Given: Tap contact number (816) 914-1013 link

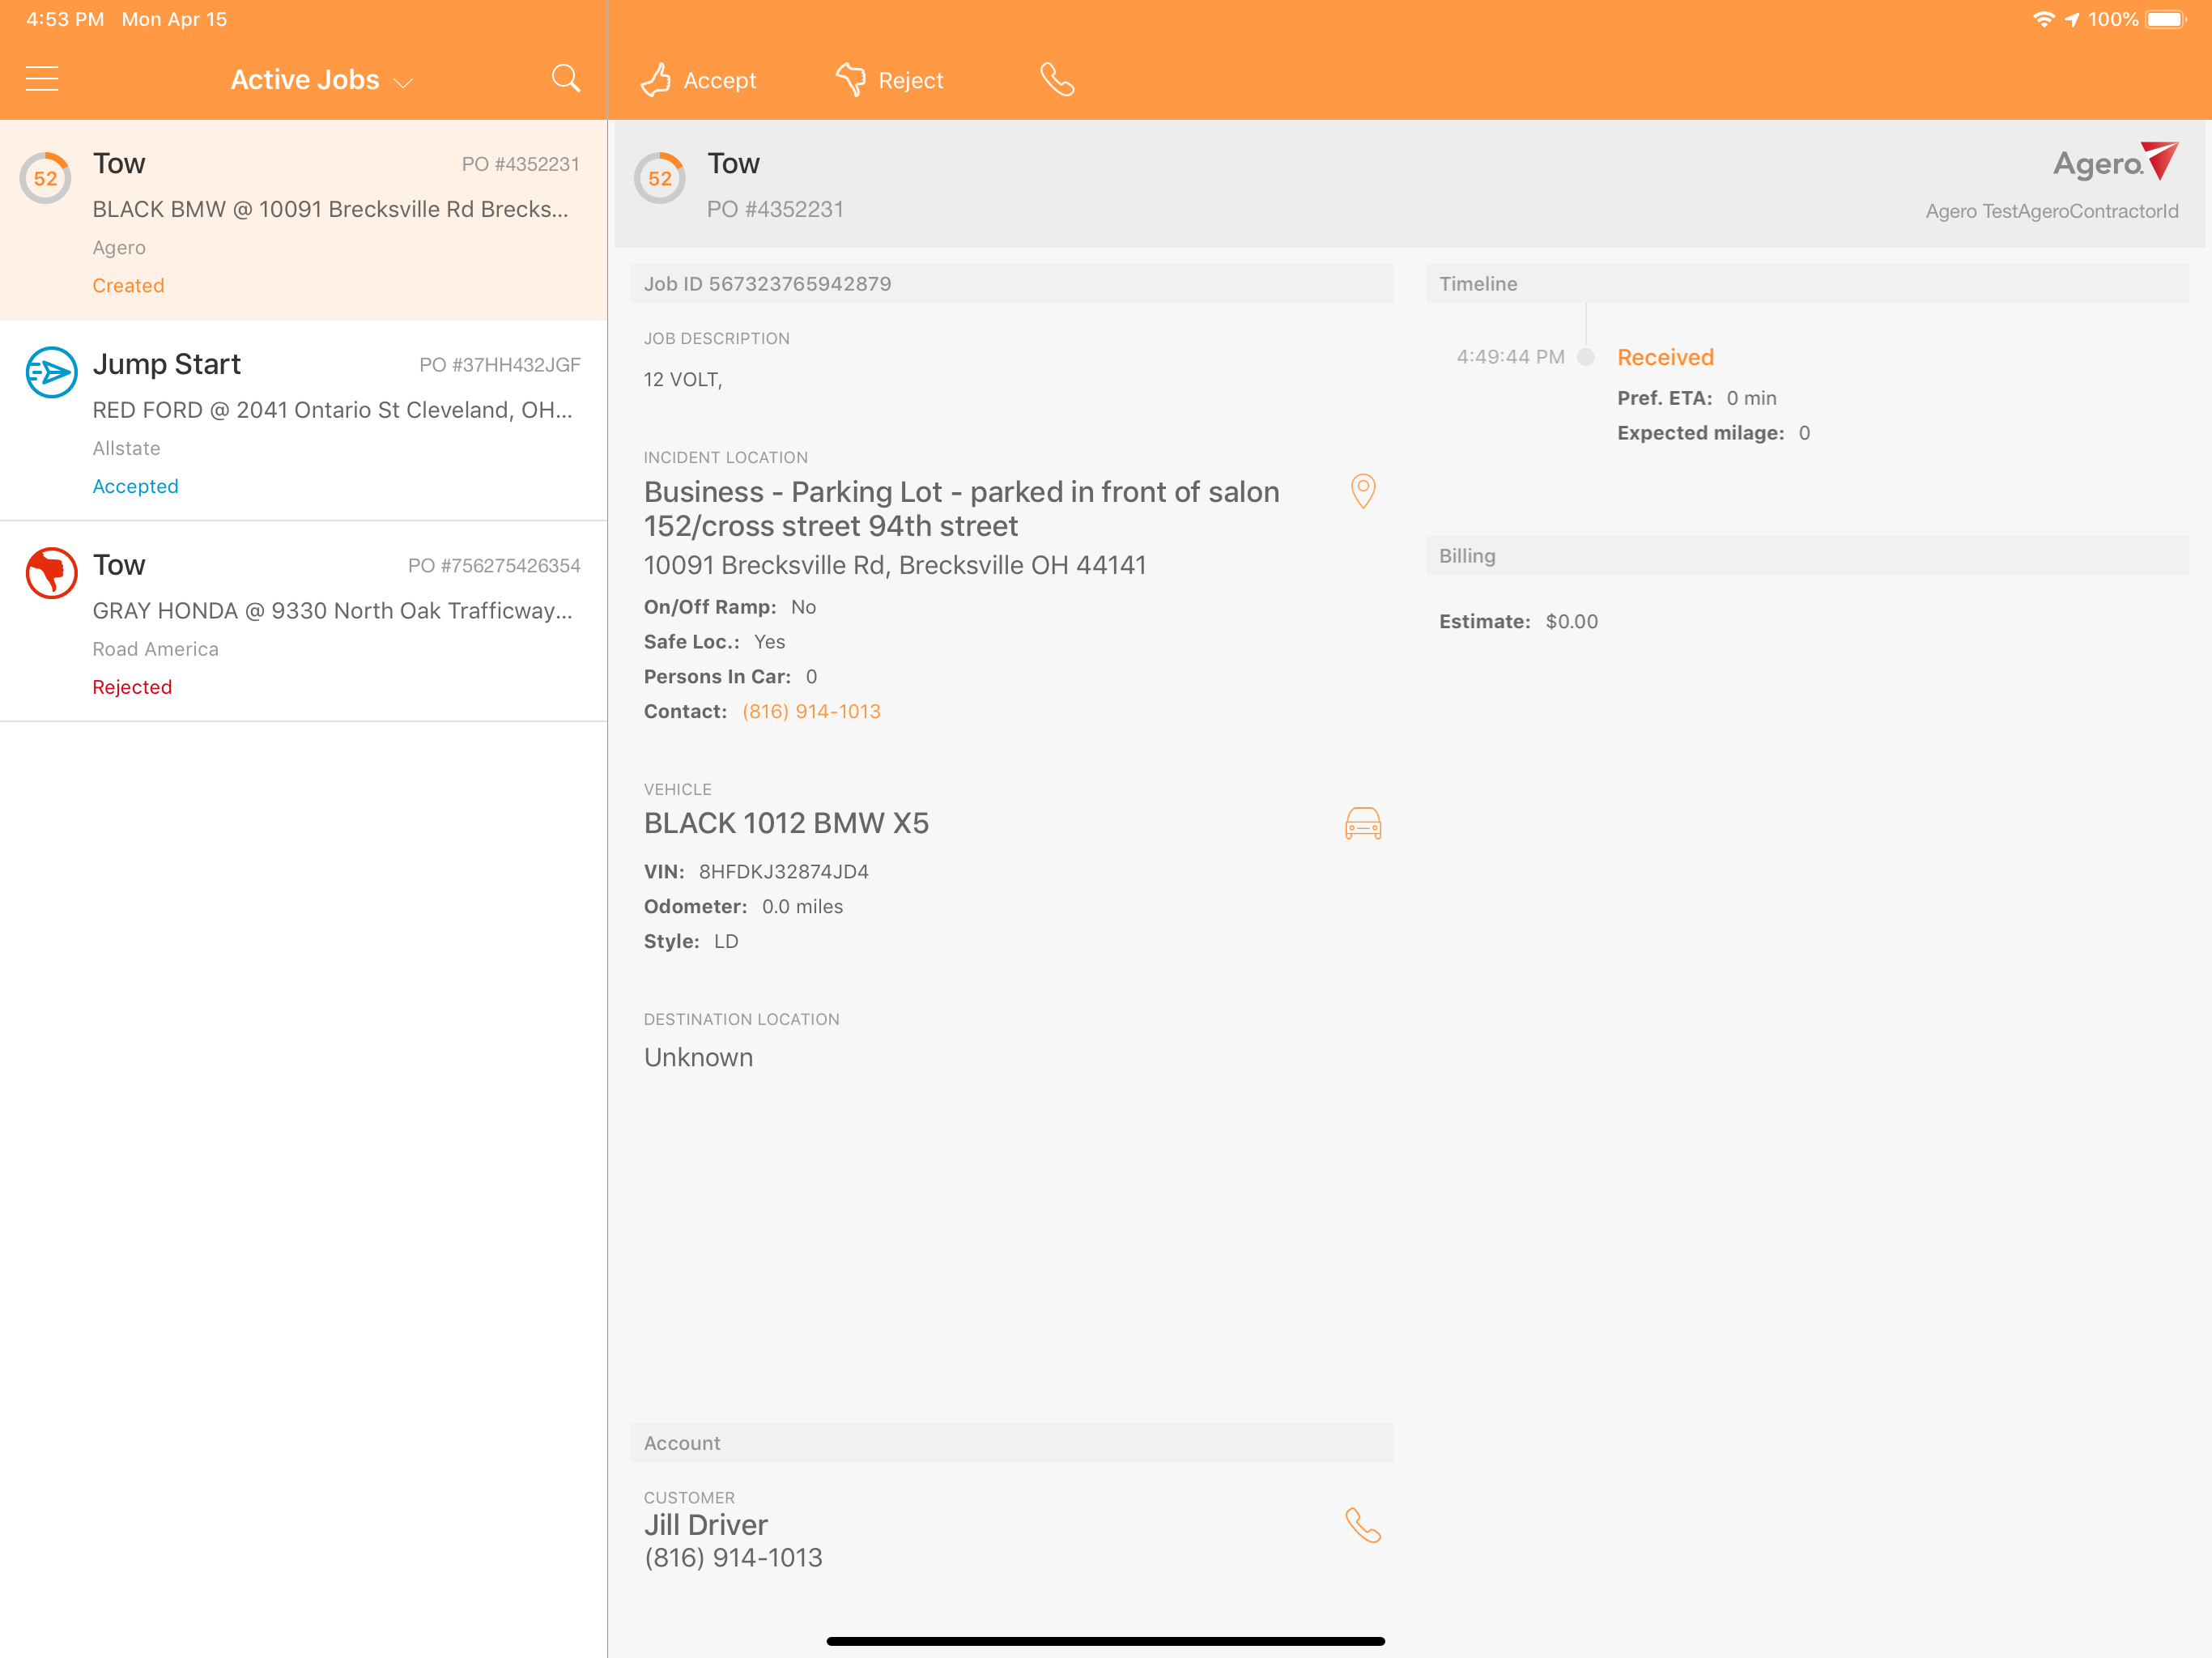Looking at the screenshot, I should click(811, 711).
